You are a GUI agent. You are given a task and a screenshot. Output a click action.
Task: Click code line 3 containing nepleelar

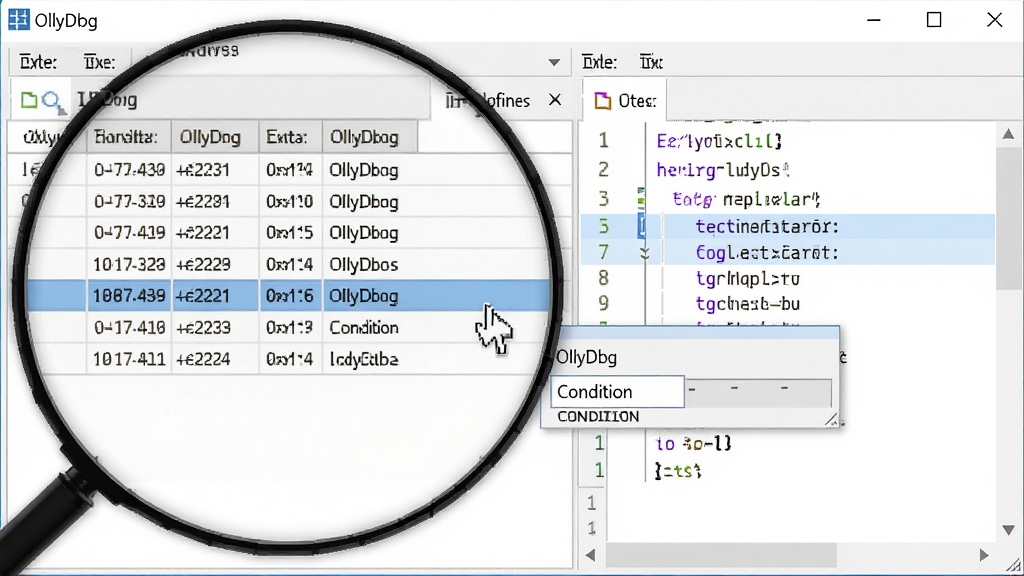pyautogui.click(x=746, y=199)
